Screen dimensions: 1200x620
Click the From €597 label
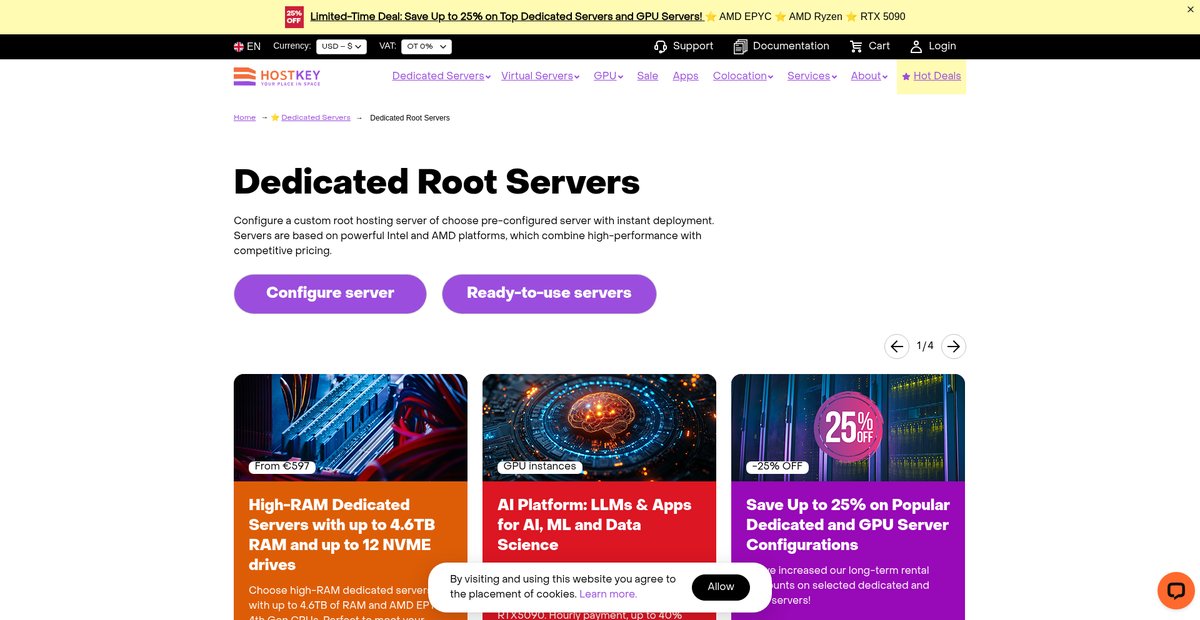pyautogui.click(x=282, y=466)
